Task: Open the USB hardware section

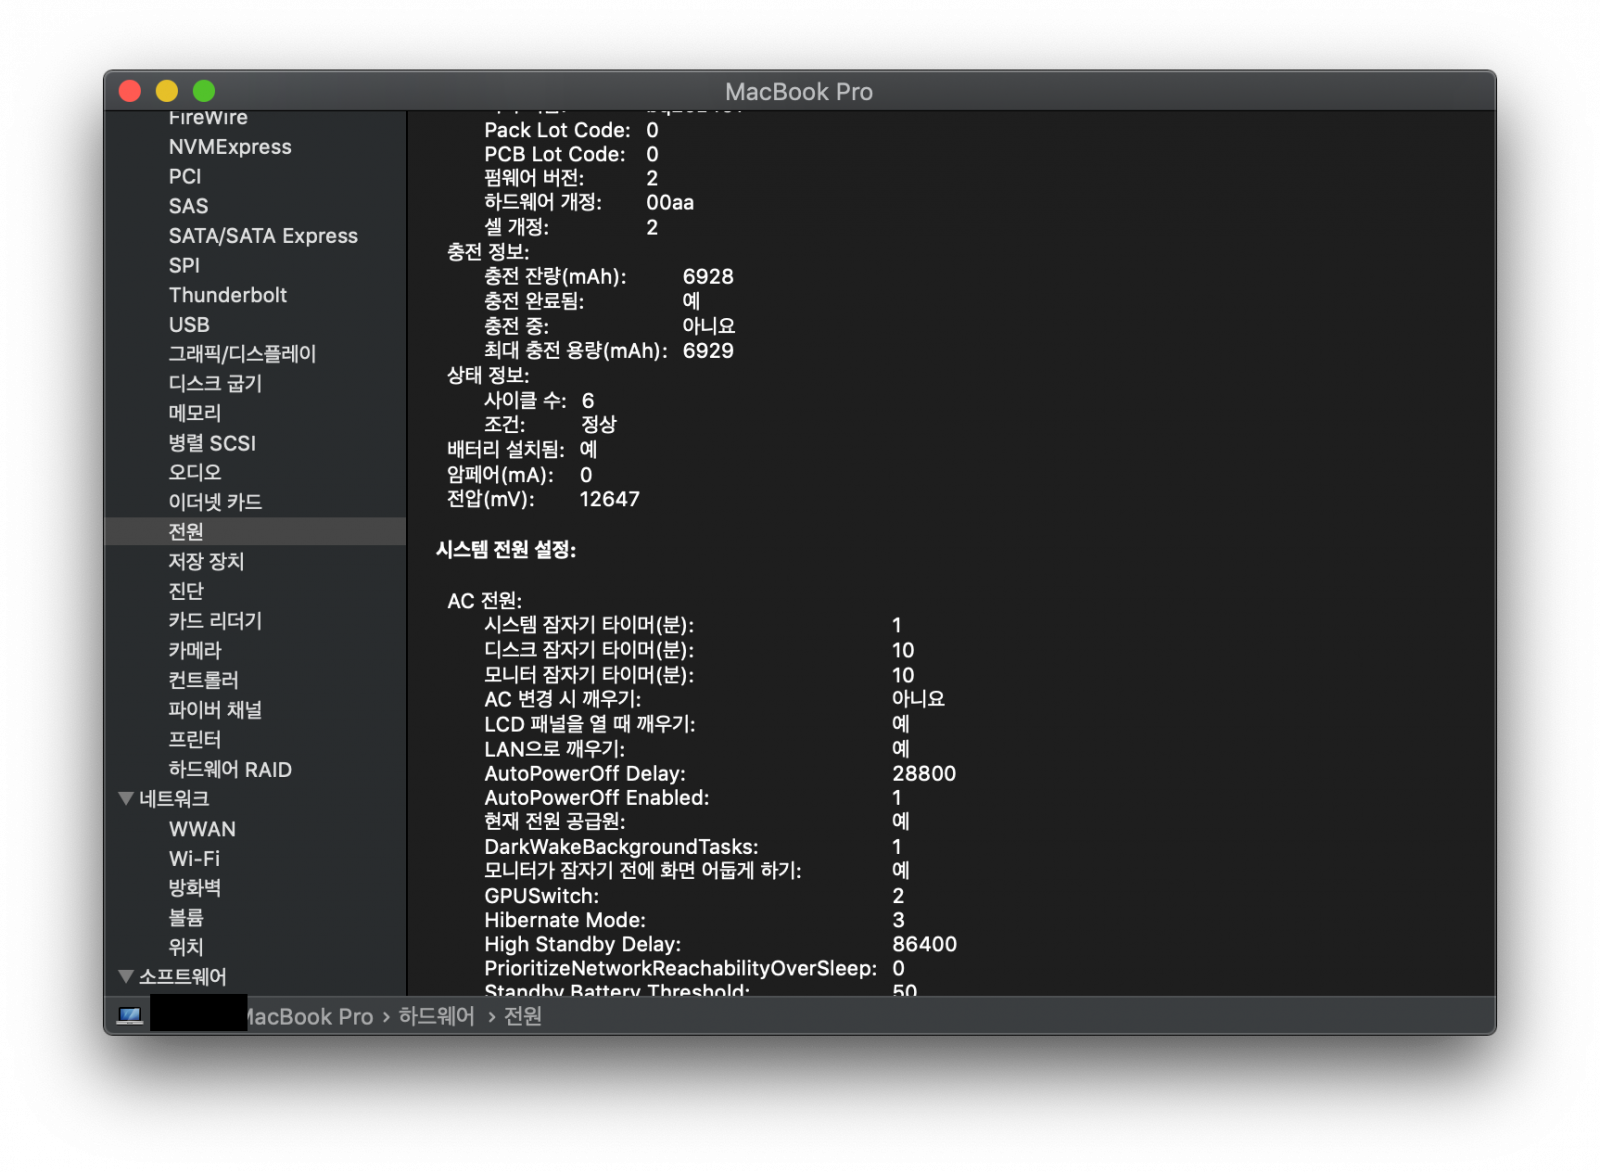Action: 189,325
